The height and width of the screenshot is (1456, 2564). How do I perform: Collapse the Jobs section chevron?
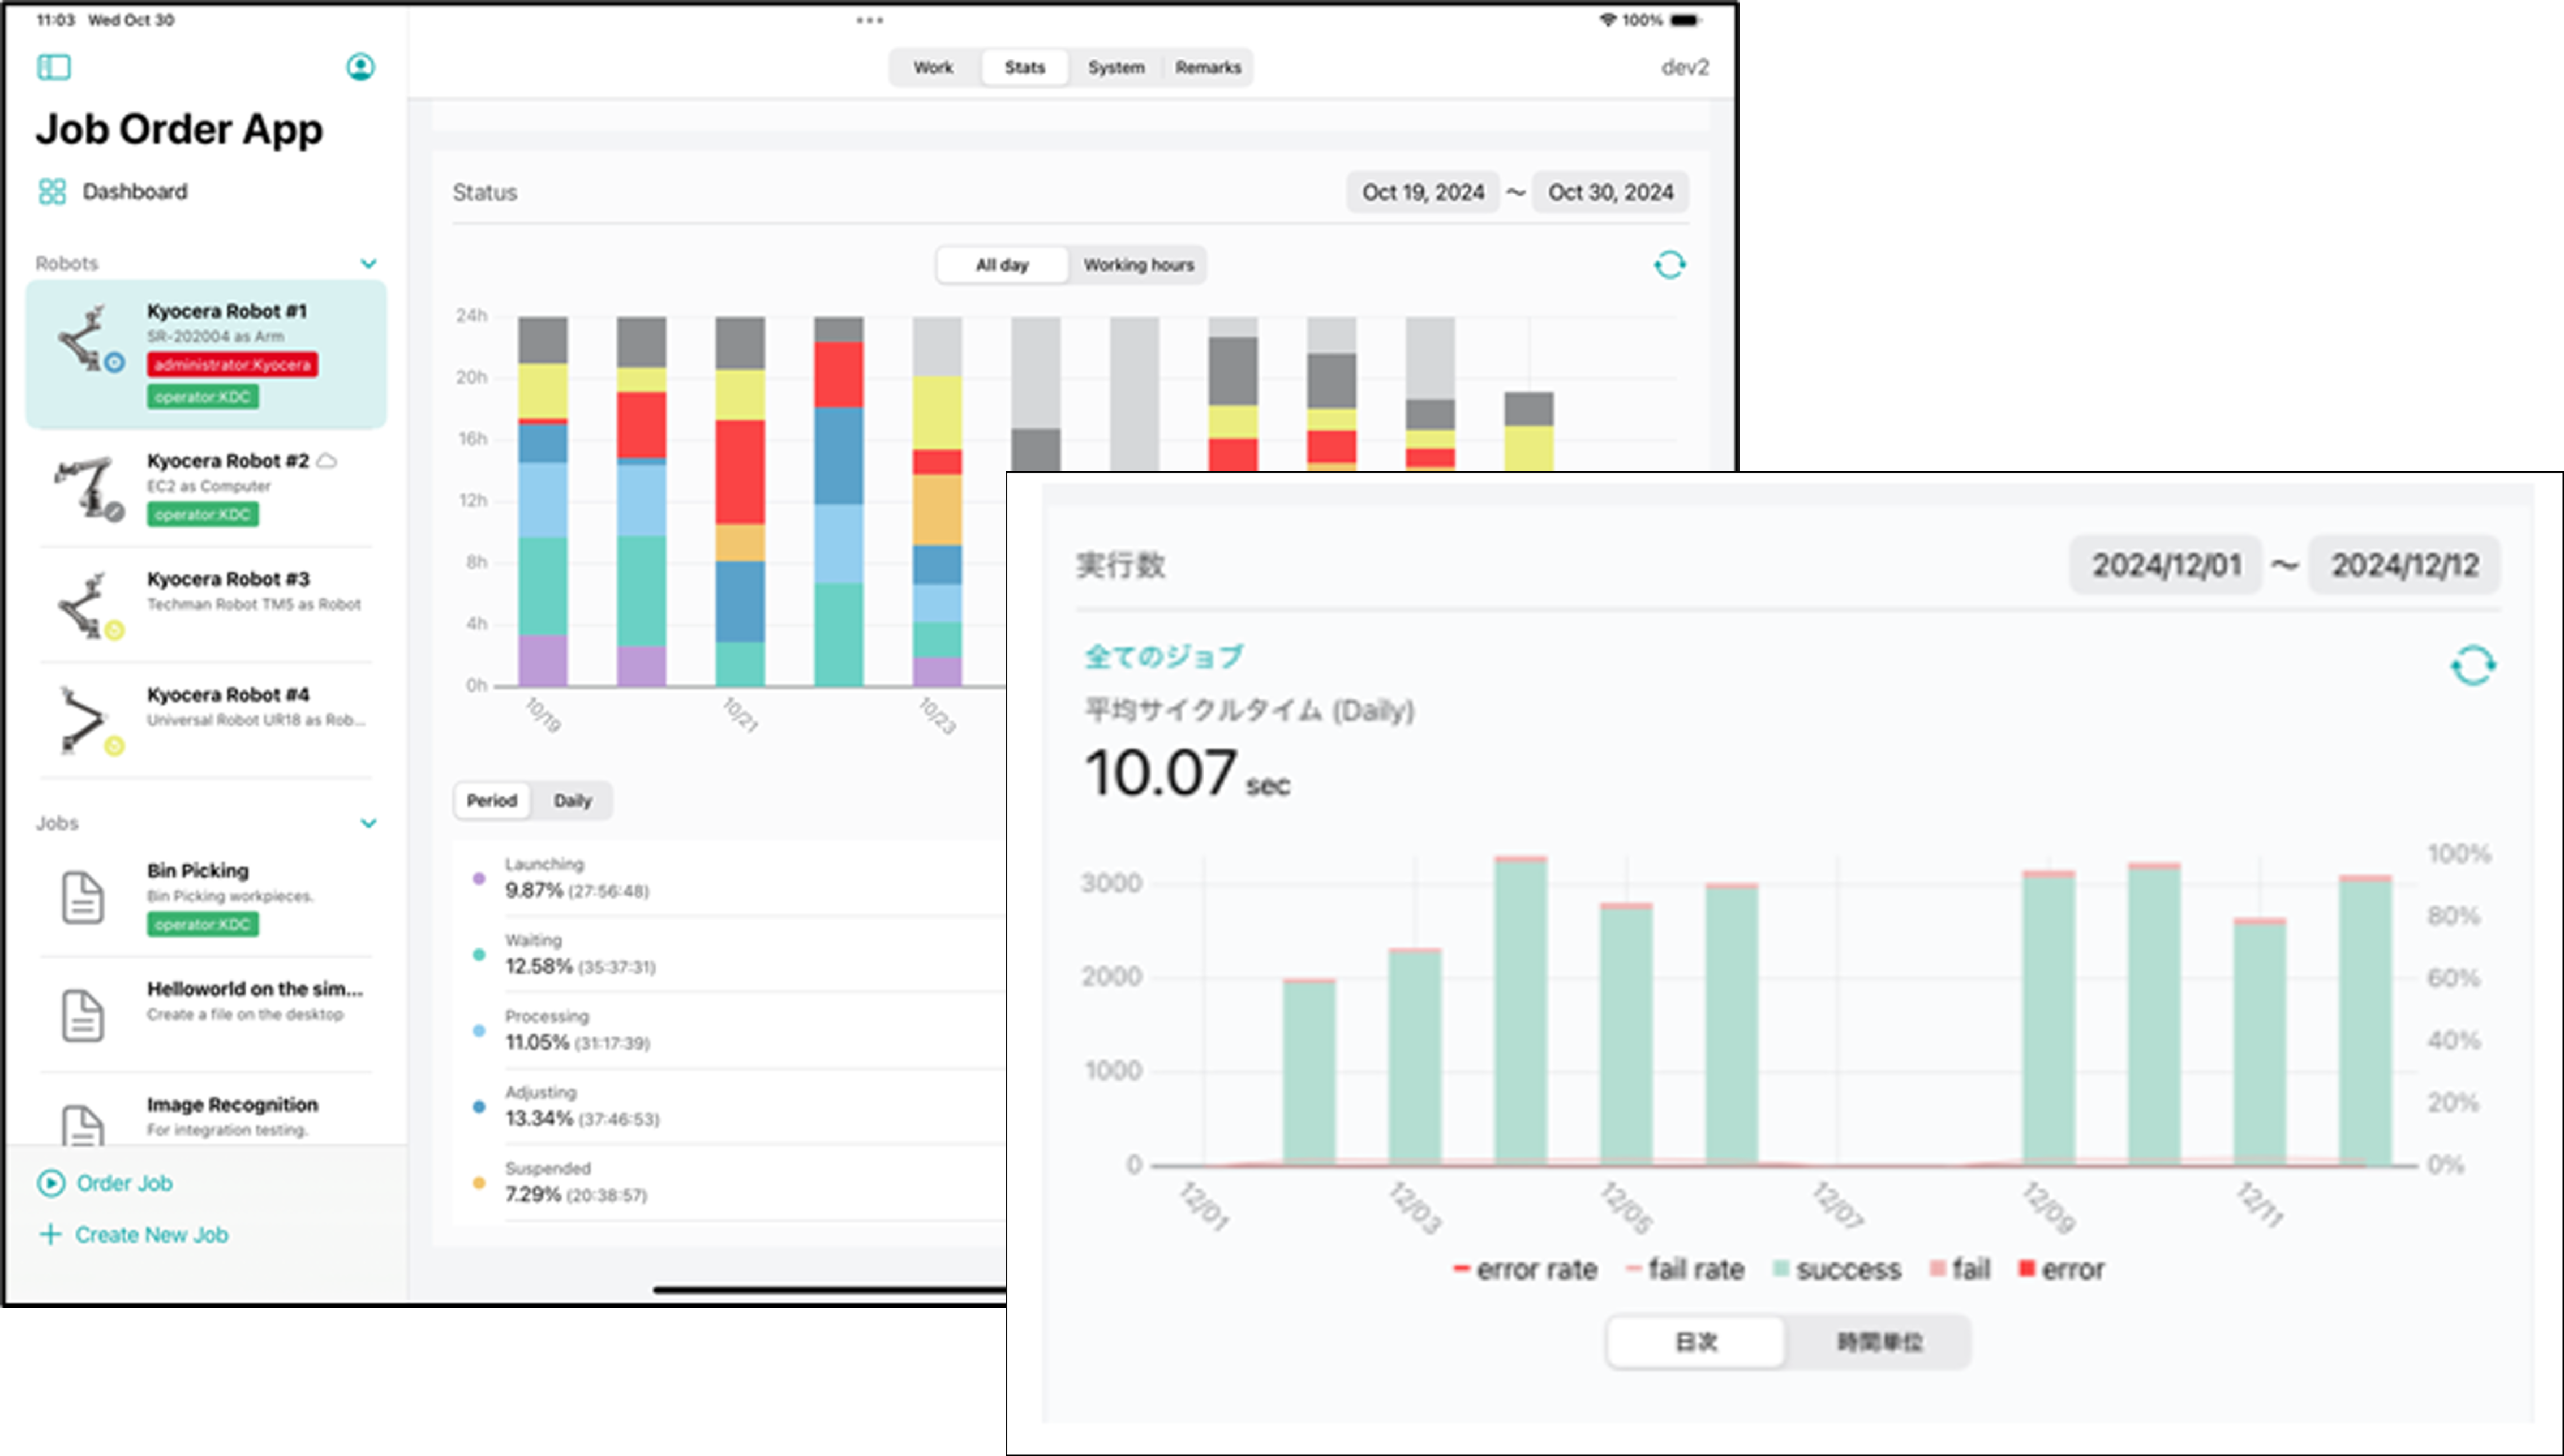pyautogui.click(x=368, y=823)
